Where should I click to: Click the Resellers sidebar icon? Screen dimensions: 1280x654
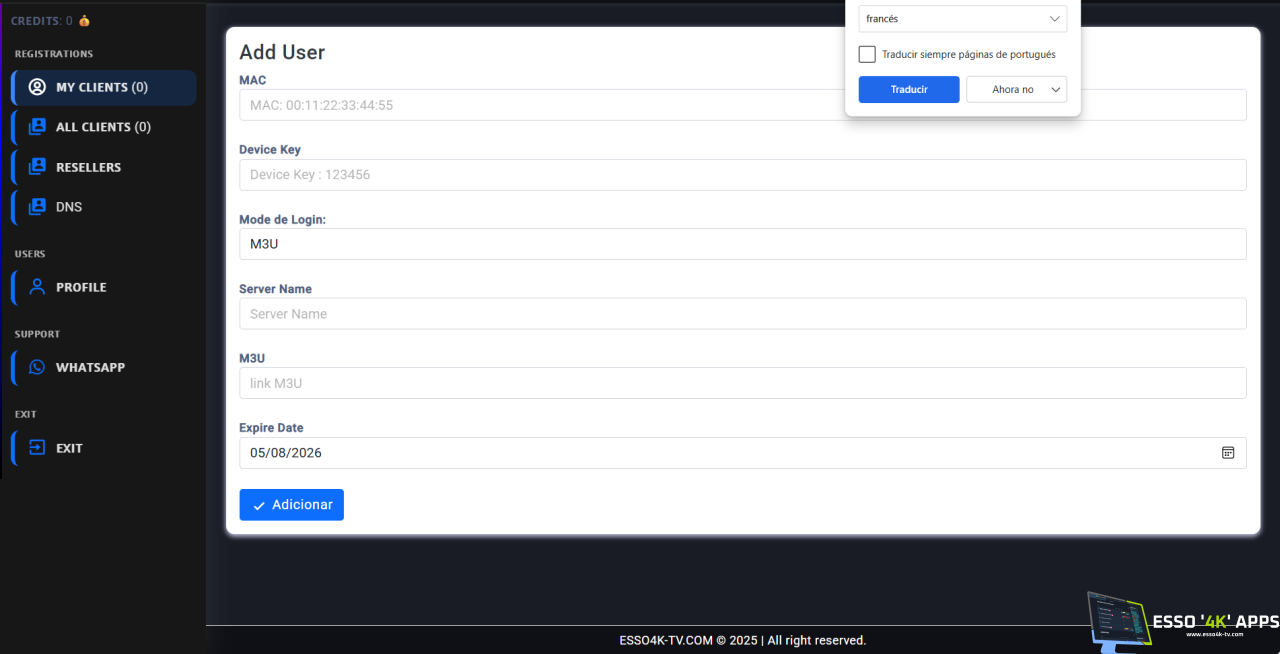pyautogui.click(x=37, y=167)
